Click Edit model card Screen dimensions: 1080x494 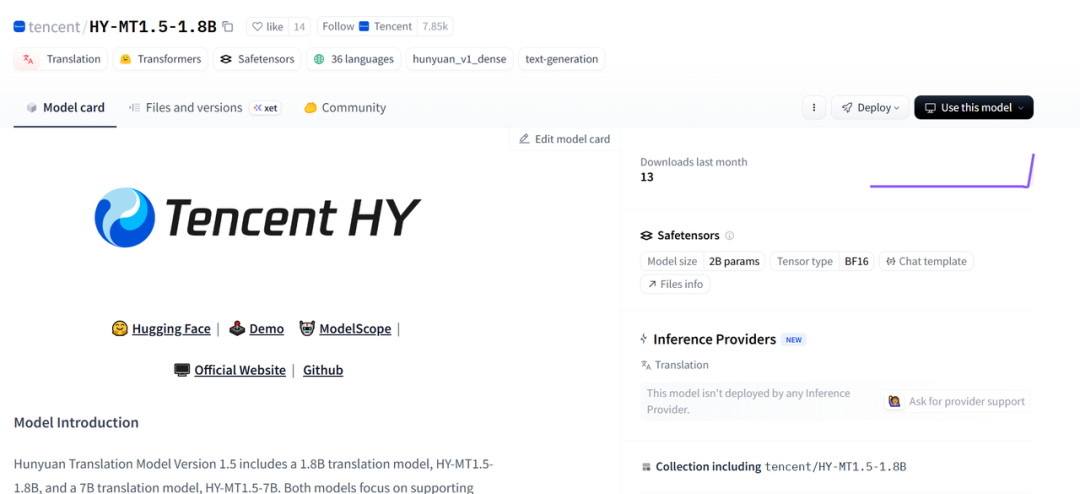pyautogui.click(x=564, y=139)
